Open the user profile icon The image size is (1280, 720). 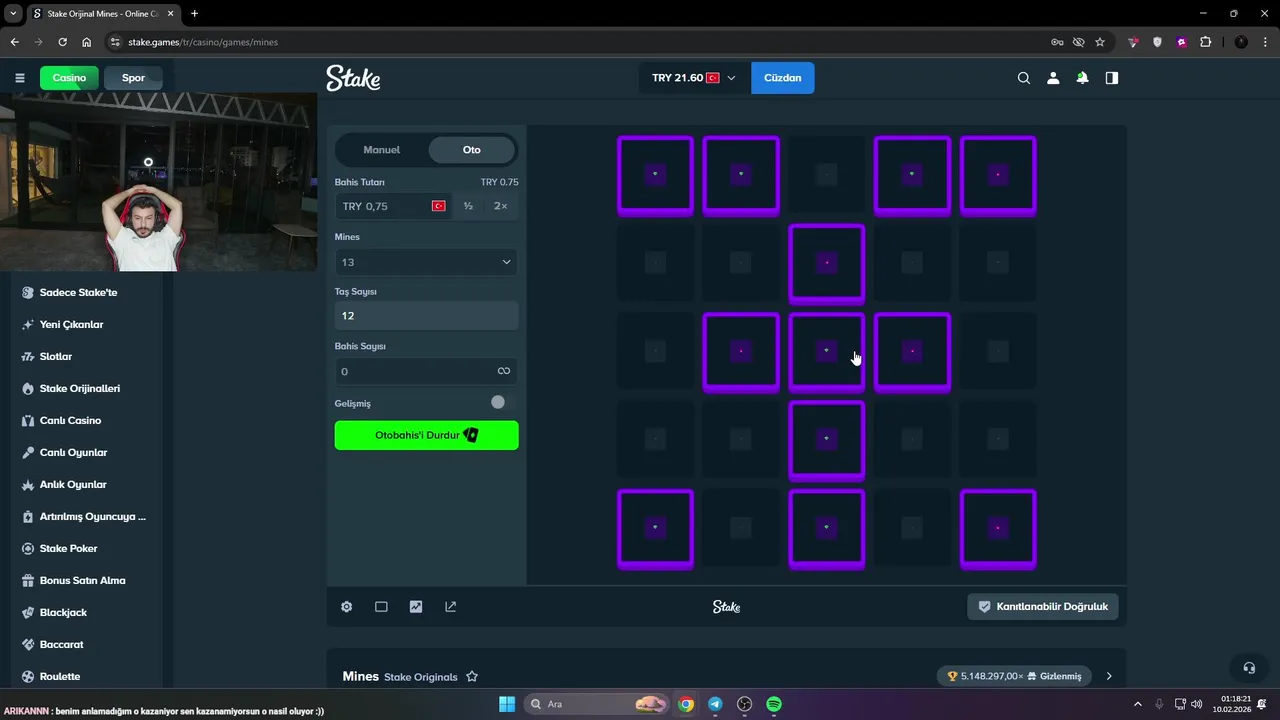[x=1053, y=78]
